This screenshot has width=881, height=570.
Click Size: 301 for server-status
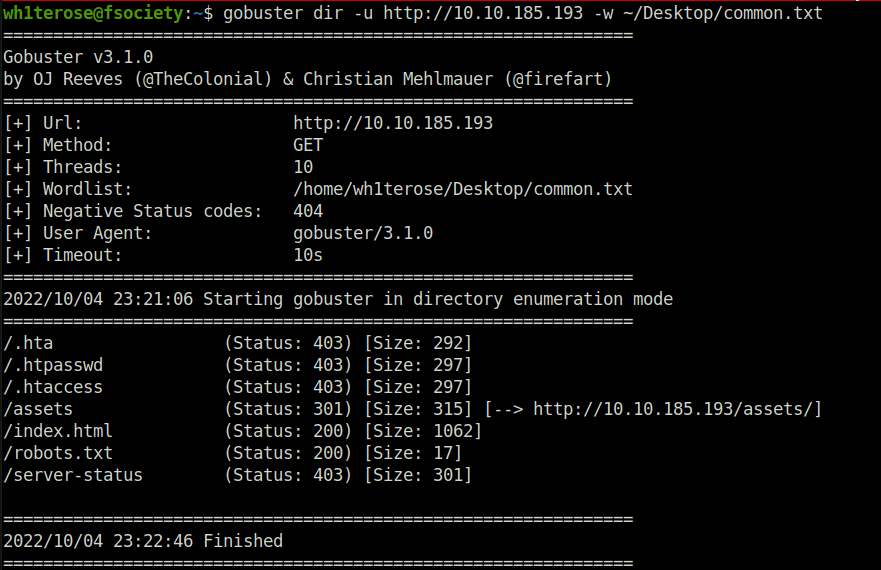417,474
